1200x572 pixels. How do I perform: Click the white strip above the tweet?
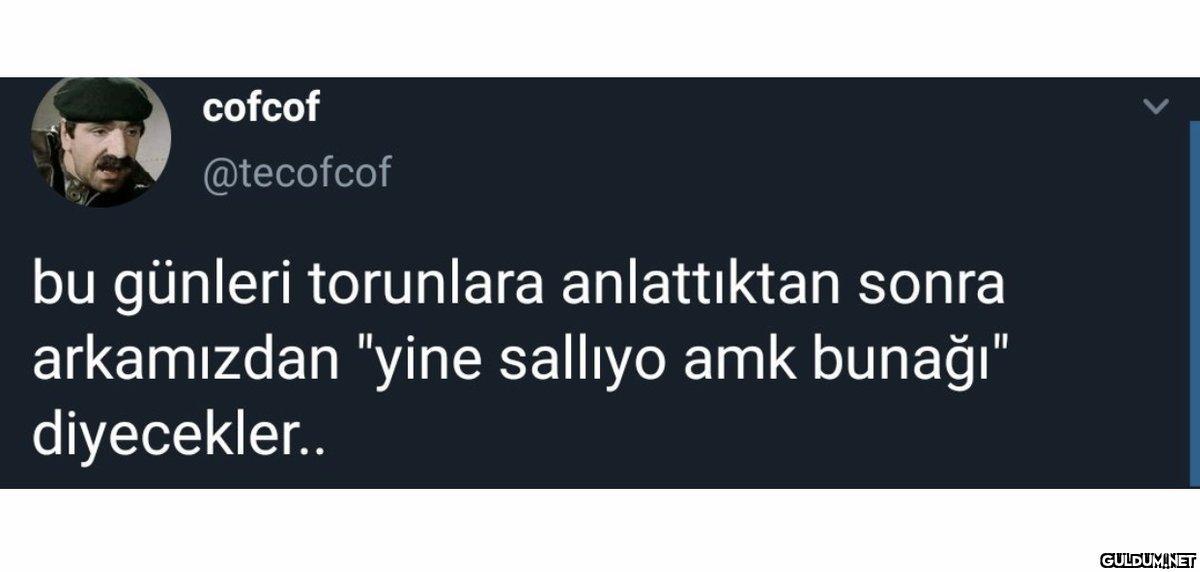(600, 38)
